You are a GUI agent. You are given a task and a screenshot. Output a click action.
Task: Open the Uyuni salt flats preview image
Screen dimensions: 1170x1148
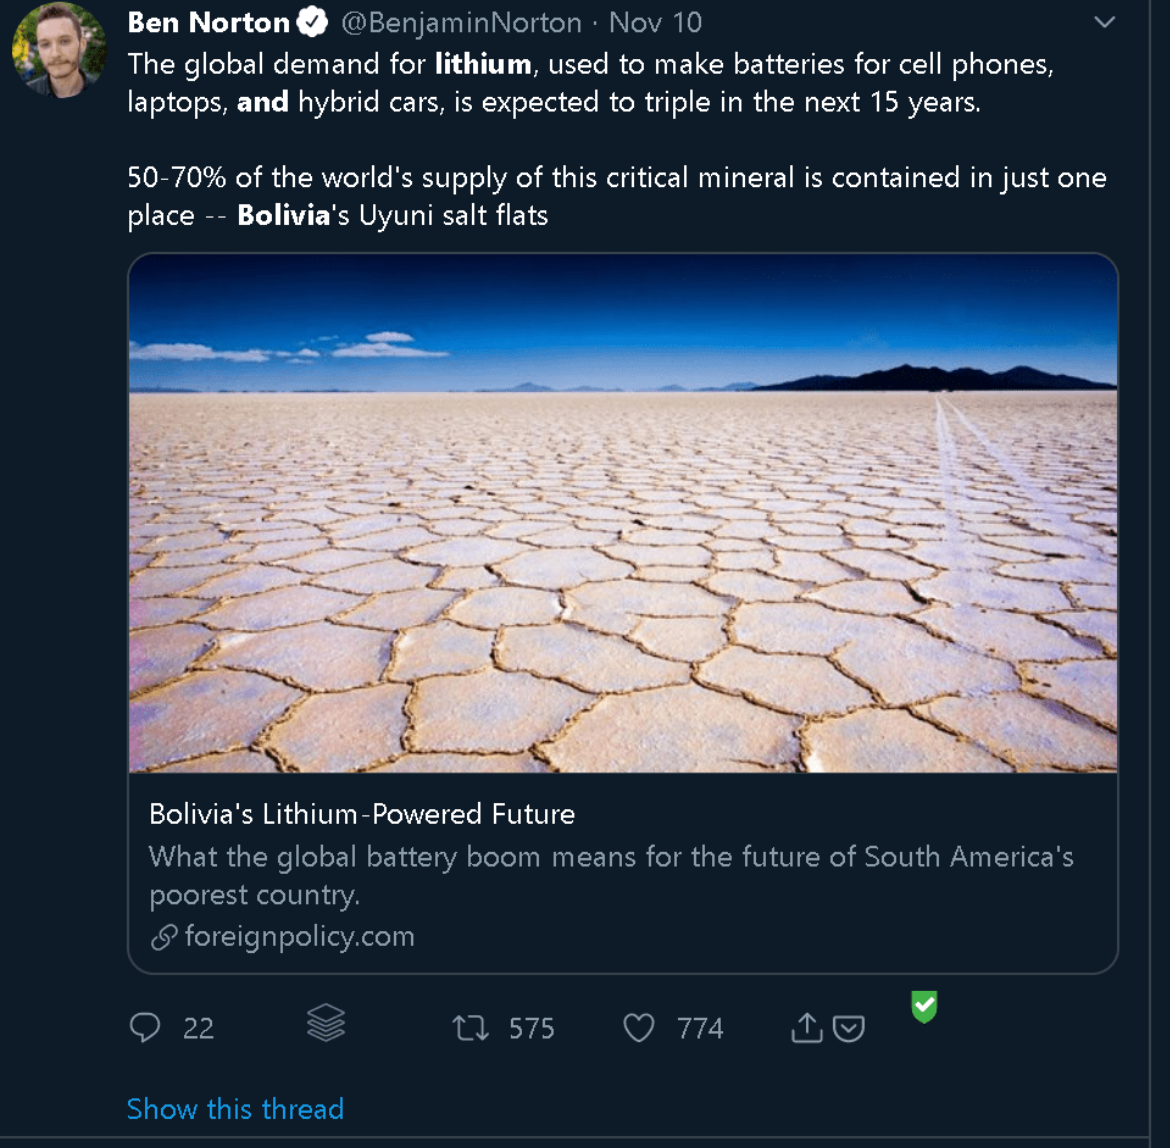coord(622,512)
